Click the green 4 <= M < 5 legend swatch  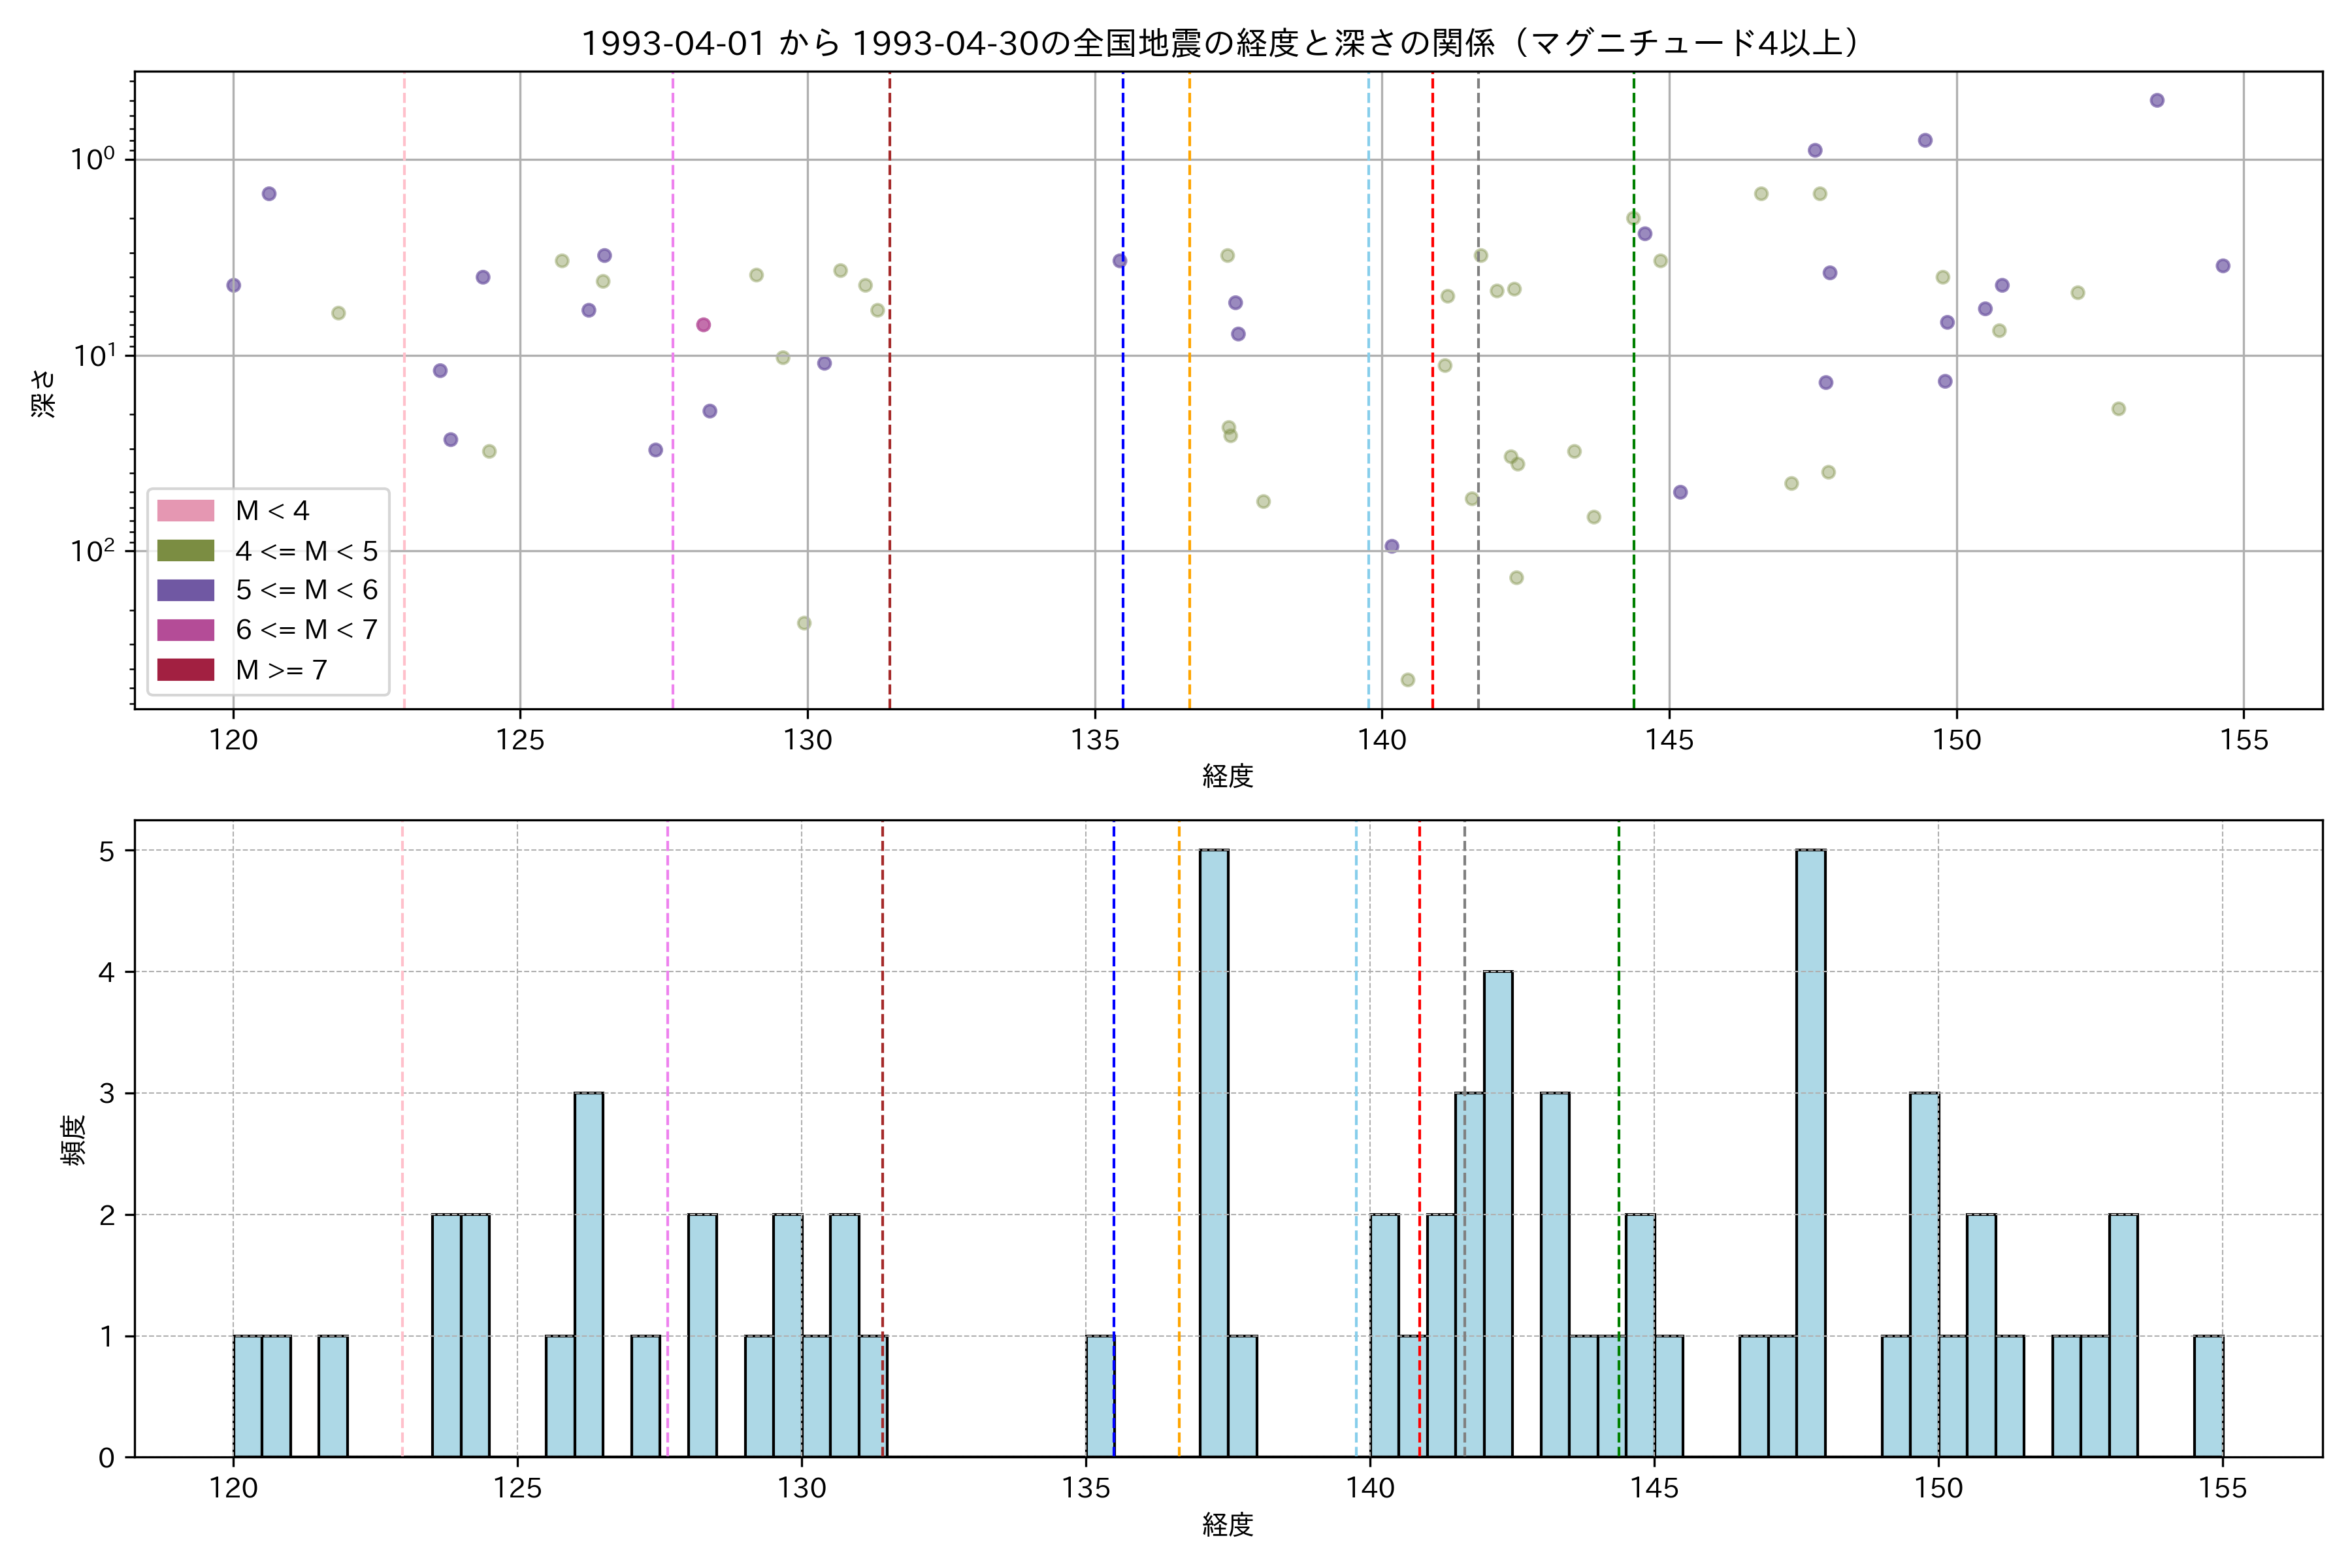(185, 551)
